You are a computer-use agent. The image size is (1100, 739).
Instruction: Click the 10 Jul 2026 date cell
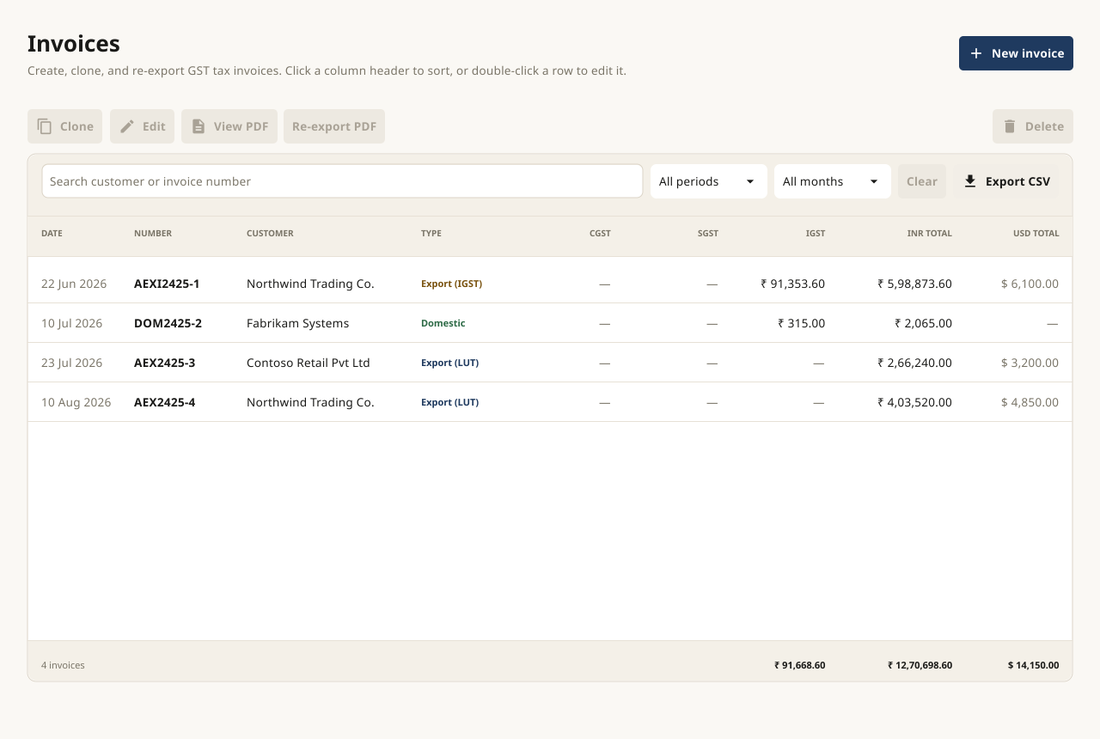pos(72,323)
